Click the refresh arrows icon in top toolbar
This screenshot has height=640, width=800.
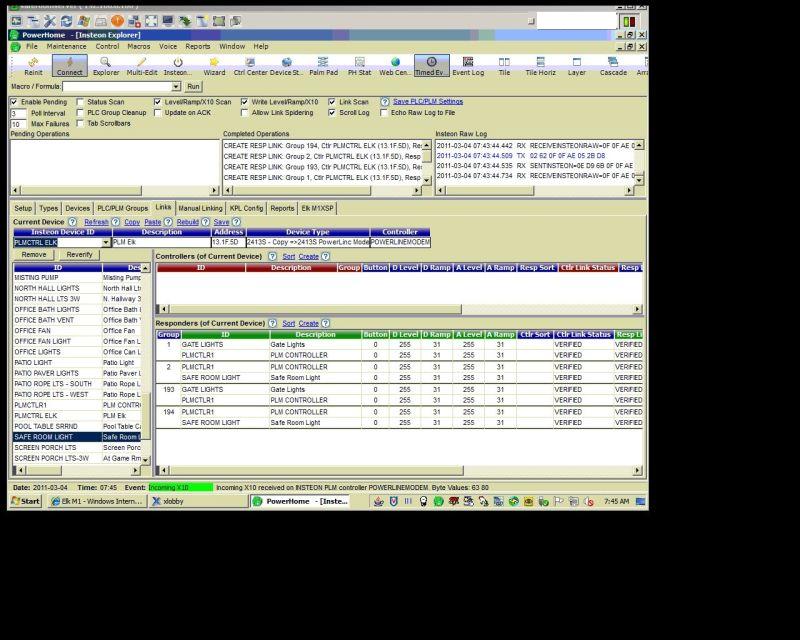[66, 21]
